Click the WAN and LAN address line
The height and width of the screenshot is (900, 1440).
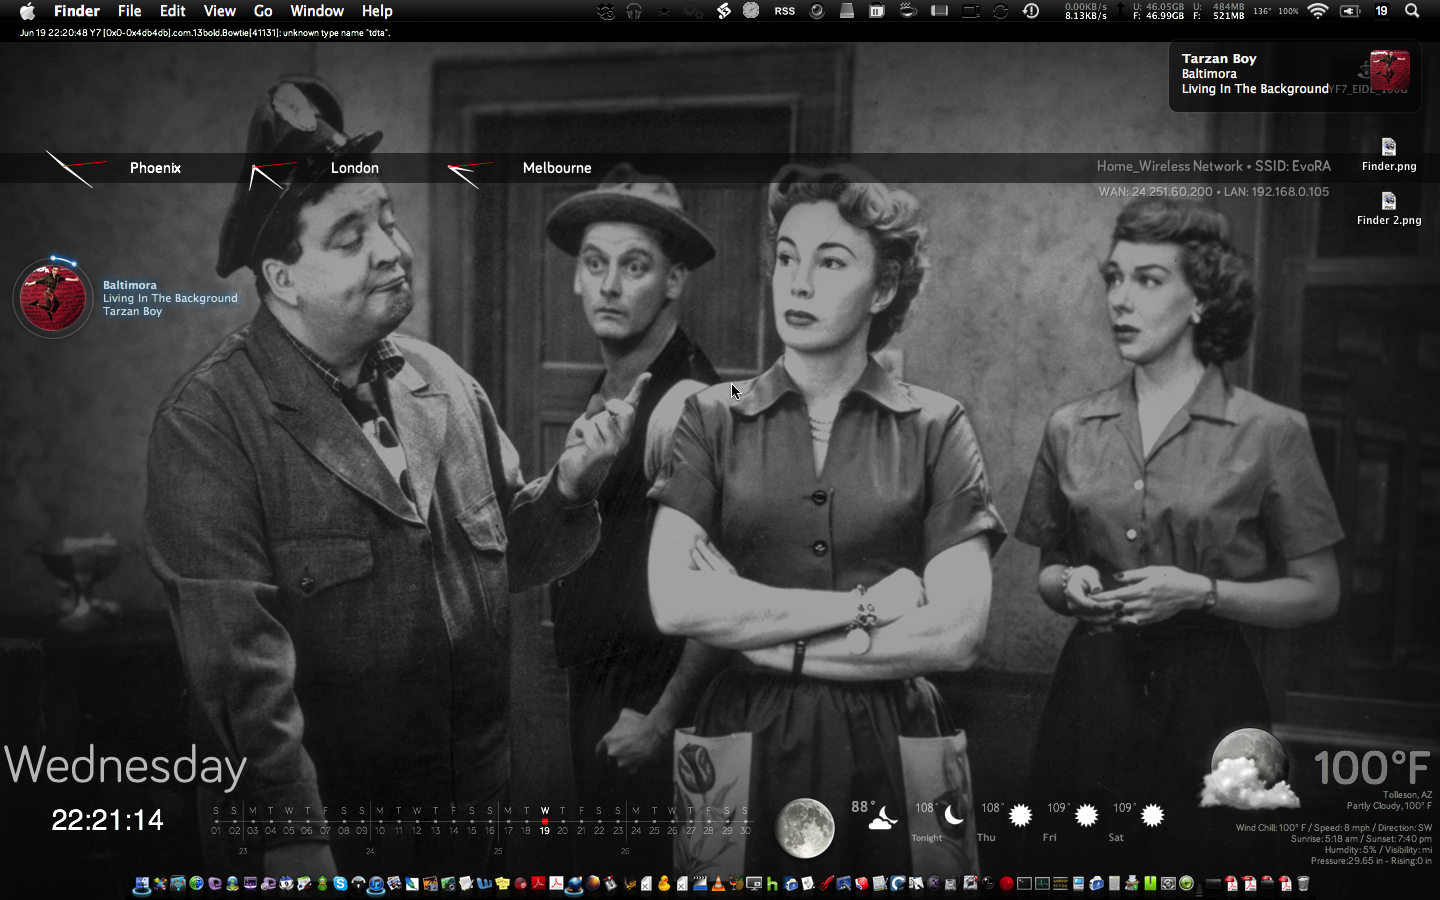pyautogui.click(x=1214, y=191)
